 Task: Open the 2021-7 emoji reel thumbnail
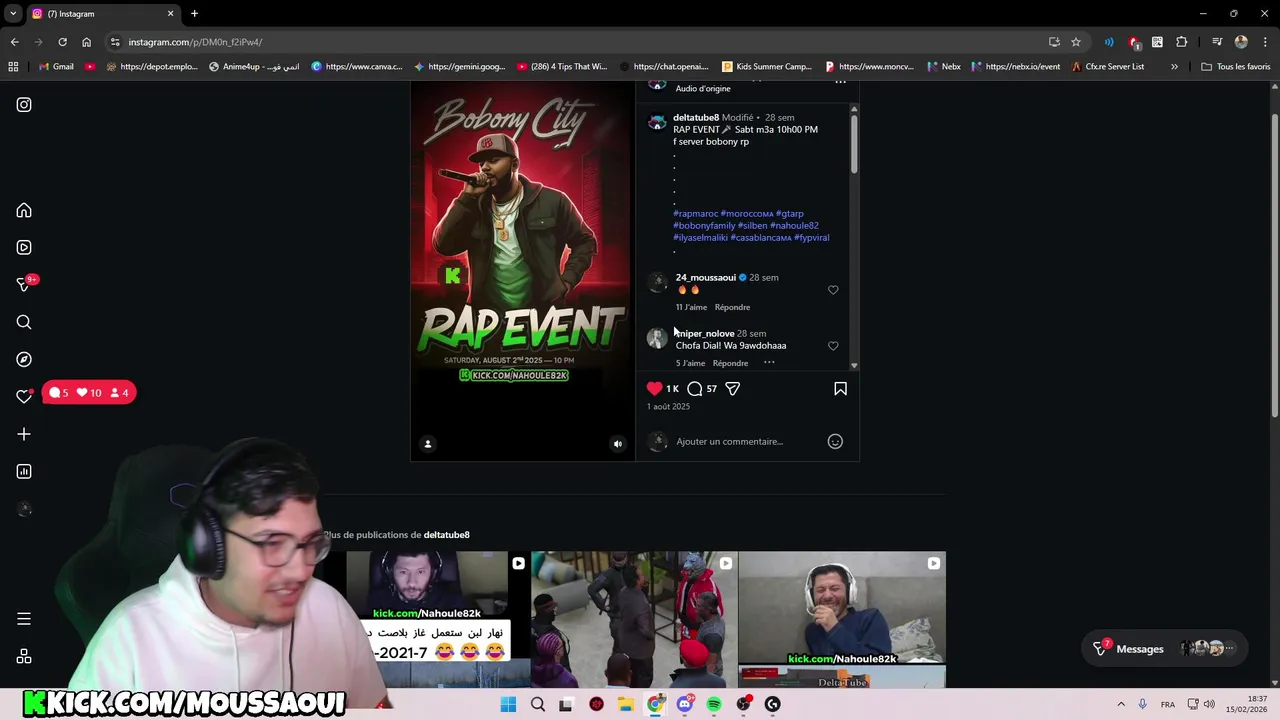coord(427,619)
